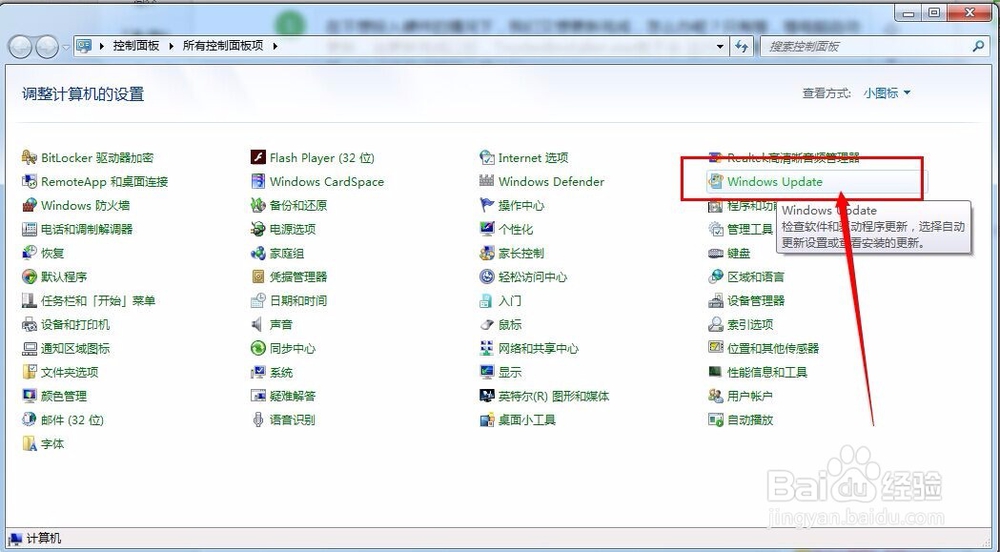The width and height of the screenshot is (1000, 552).
Task: Open 英特尔(R) 图形和媒体 link
Action: 554,396
